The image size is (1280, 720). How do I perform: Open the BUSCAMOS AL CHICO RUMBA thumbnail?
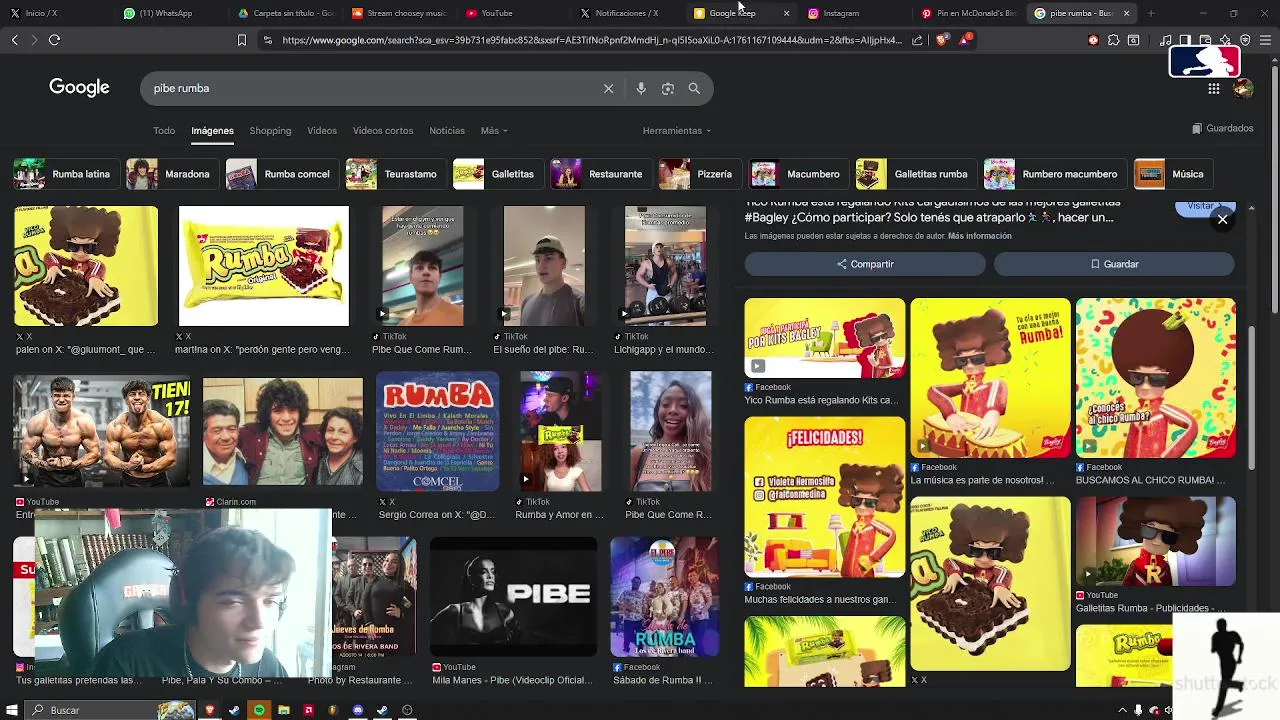click(1155, 378)
